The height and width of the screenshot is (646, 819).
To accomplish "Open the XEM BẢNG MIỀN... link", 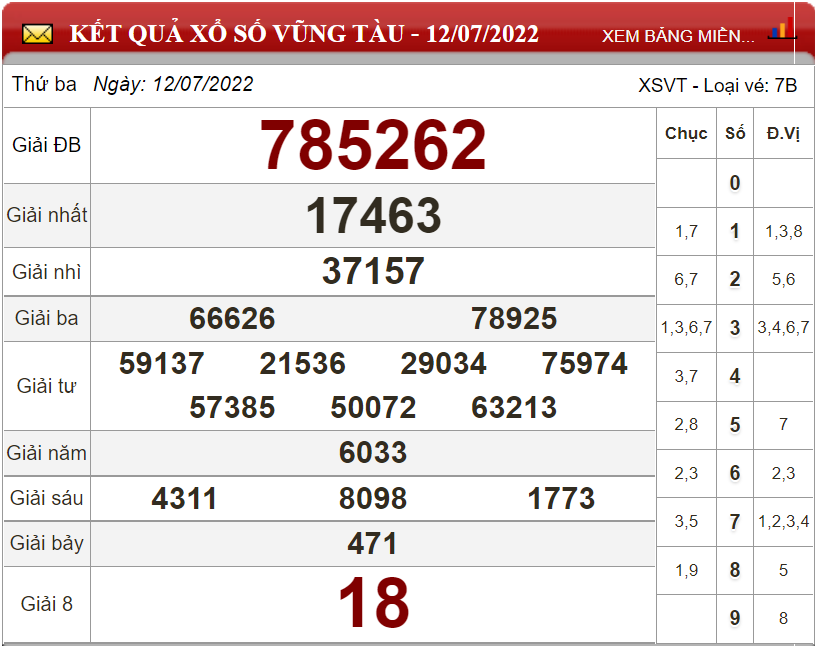I will 678,36.
